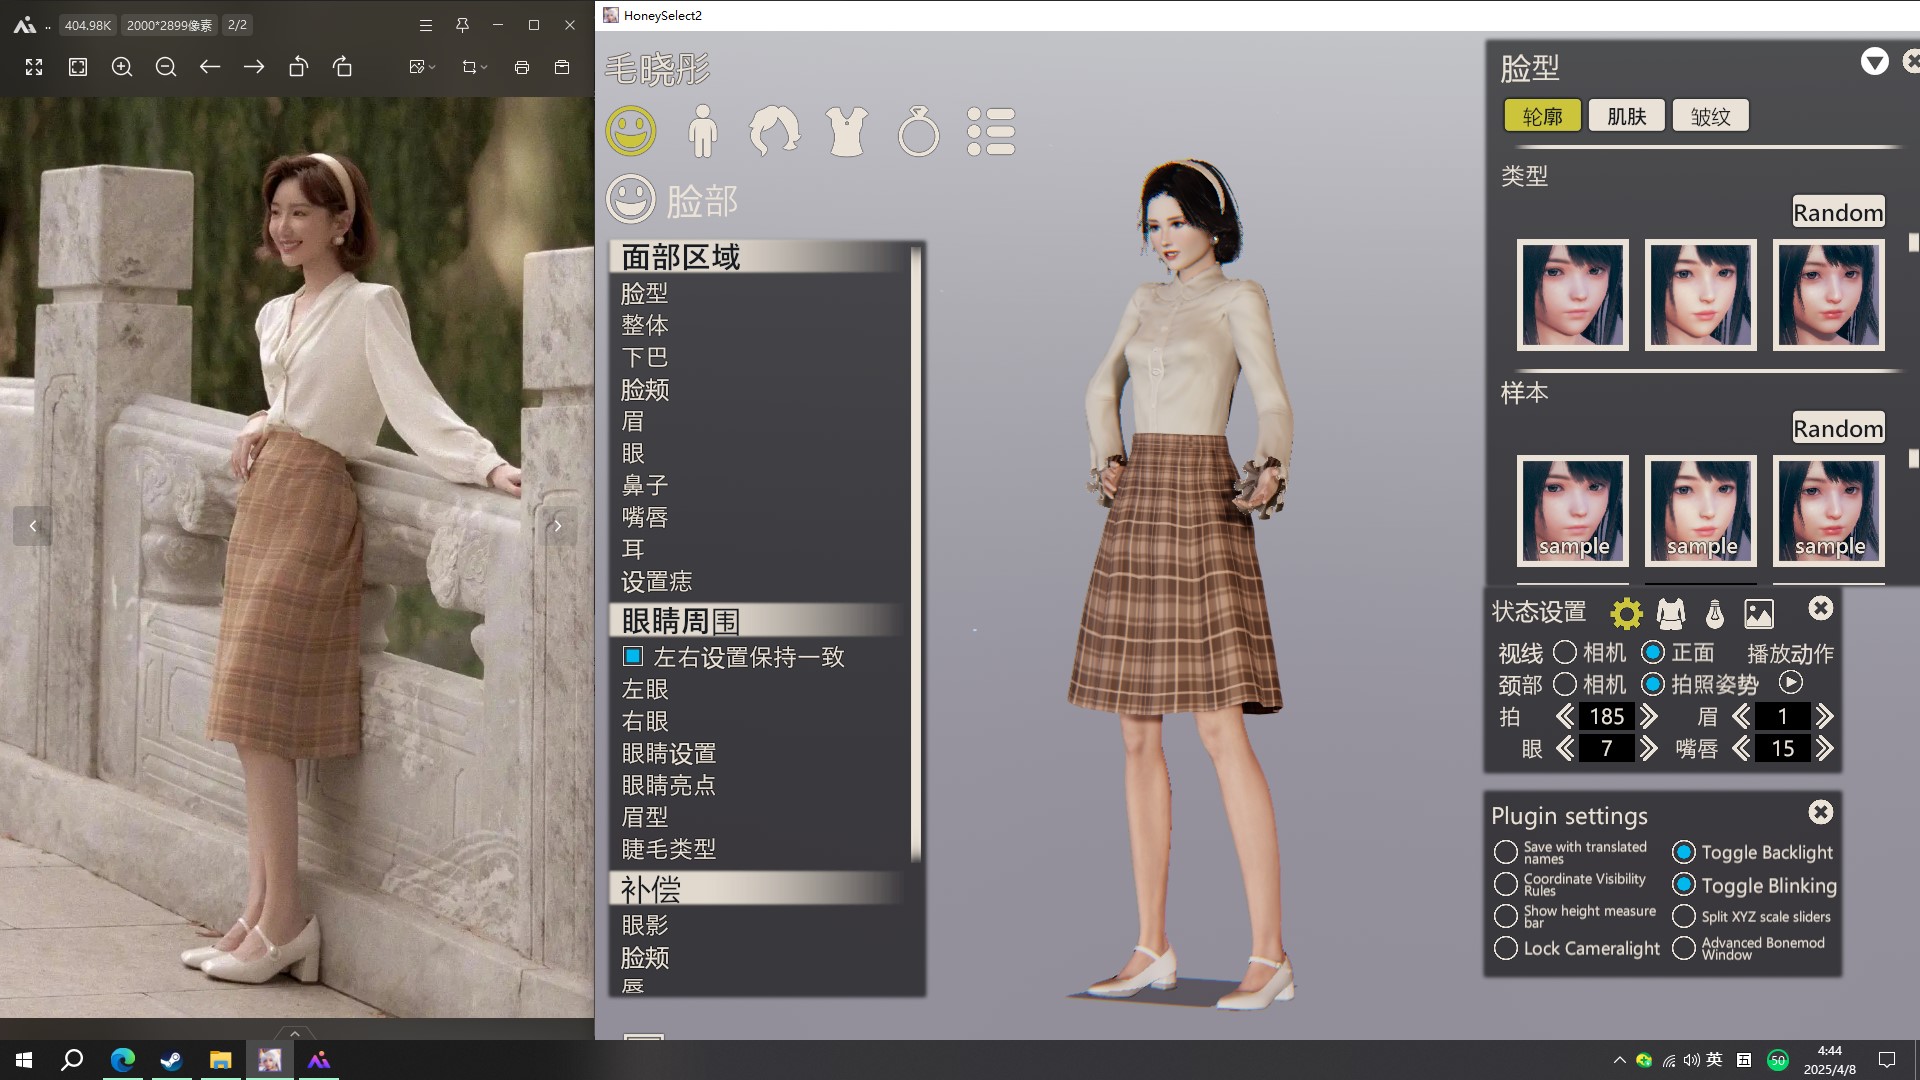Choose the first sample face thumbnail
The height and width of the screenshot is (1080, 1920).
(1572, 510)
